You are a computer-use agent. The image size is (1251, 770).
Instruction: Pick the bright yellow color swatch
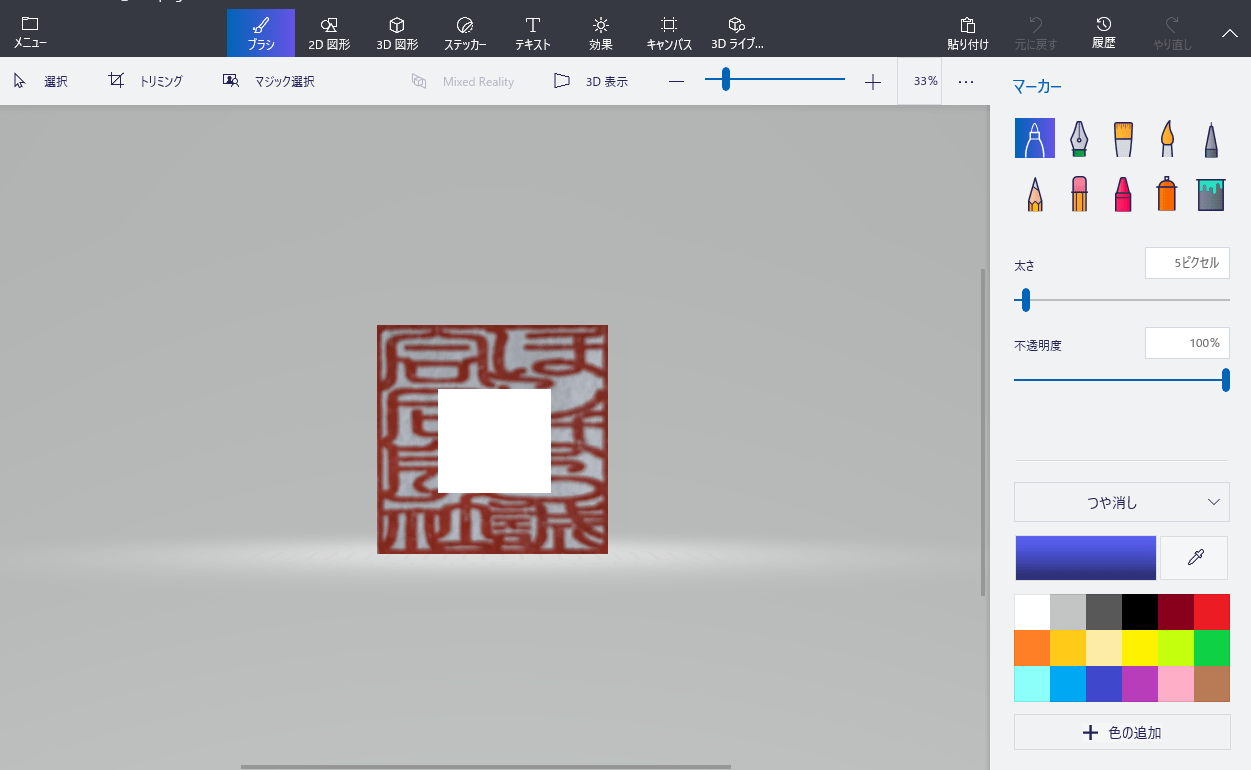[1140, 648]
